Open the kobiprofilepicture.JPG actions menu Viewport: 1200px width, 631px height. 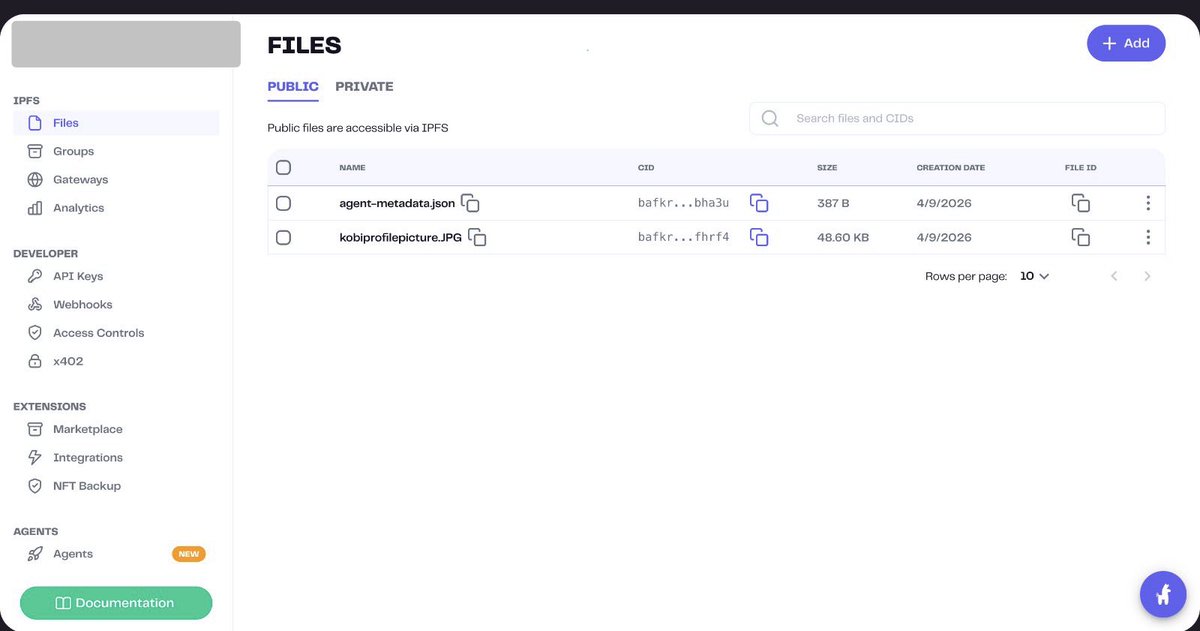(1148, 237)
